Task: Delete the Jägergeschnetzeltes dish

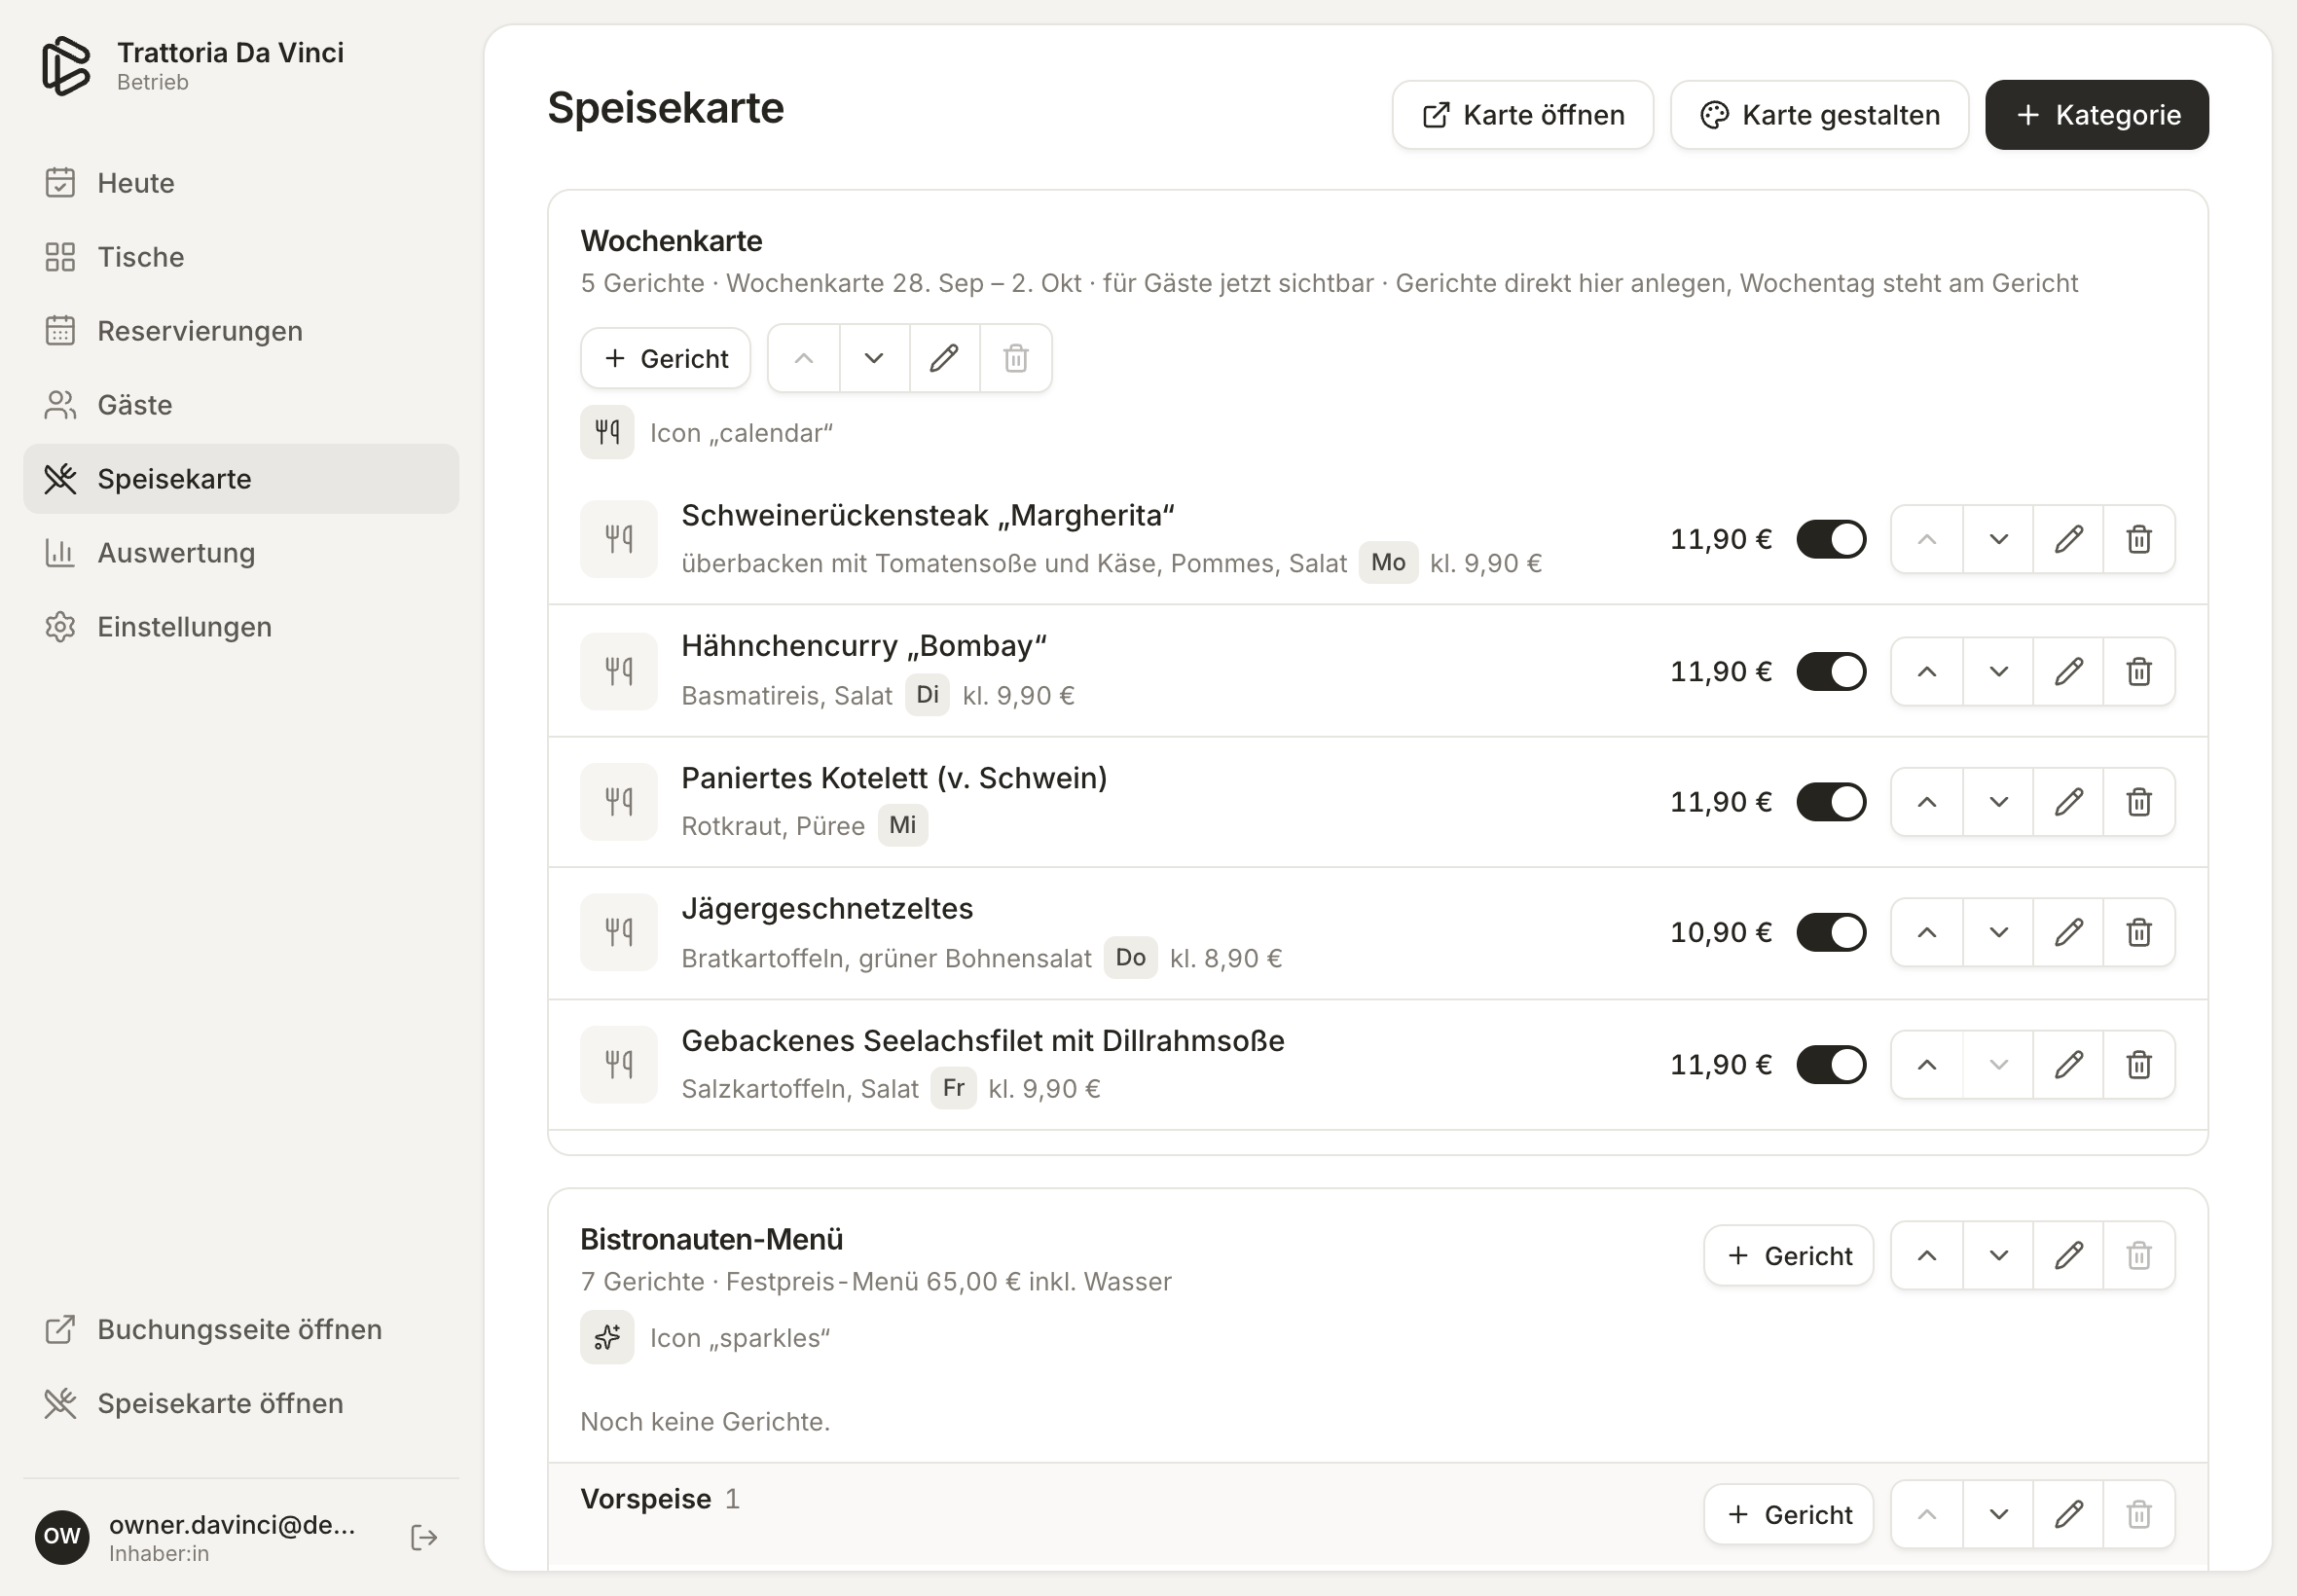Action: [2139, 932]
